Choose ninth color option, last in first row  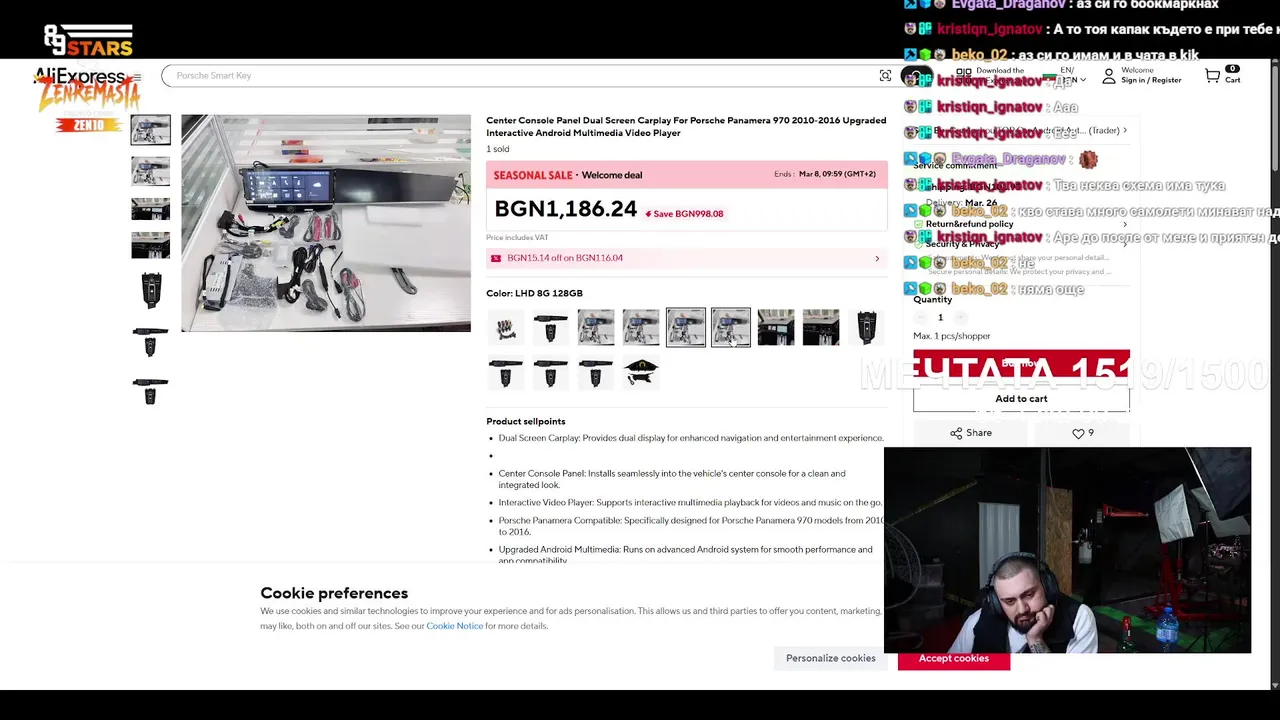[866, 327]
